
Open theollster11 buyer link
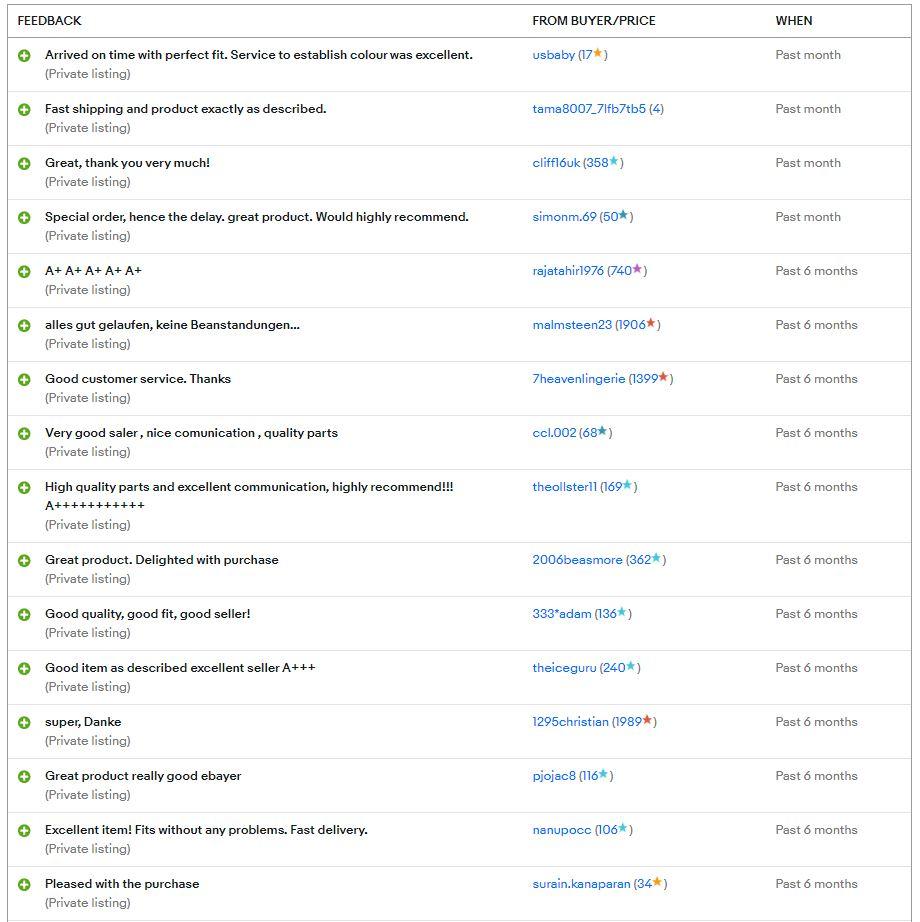(x=564, y=487)
